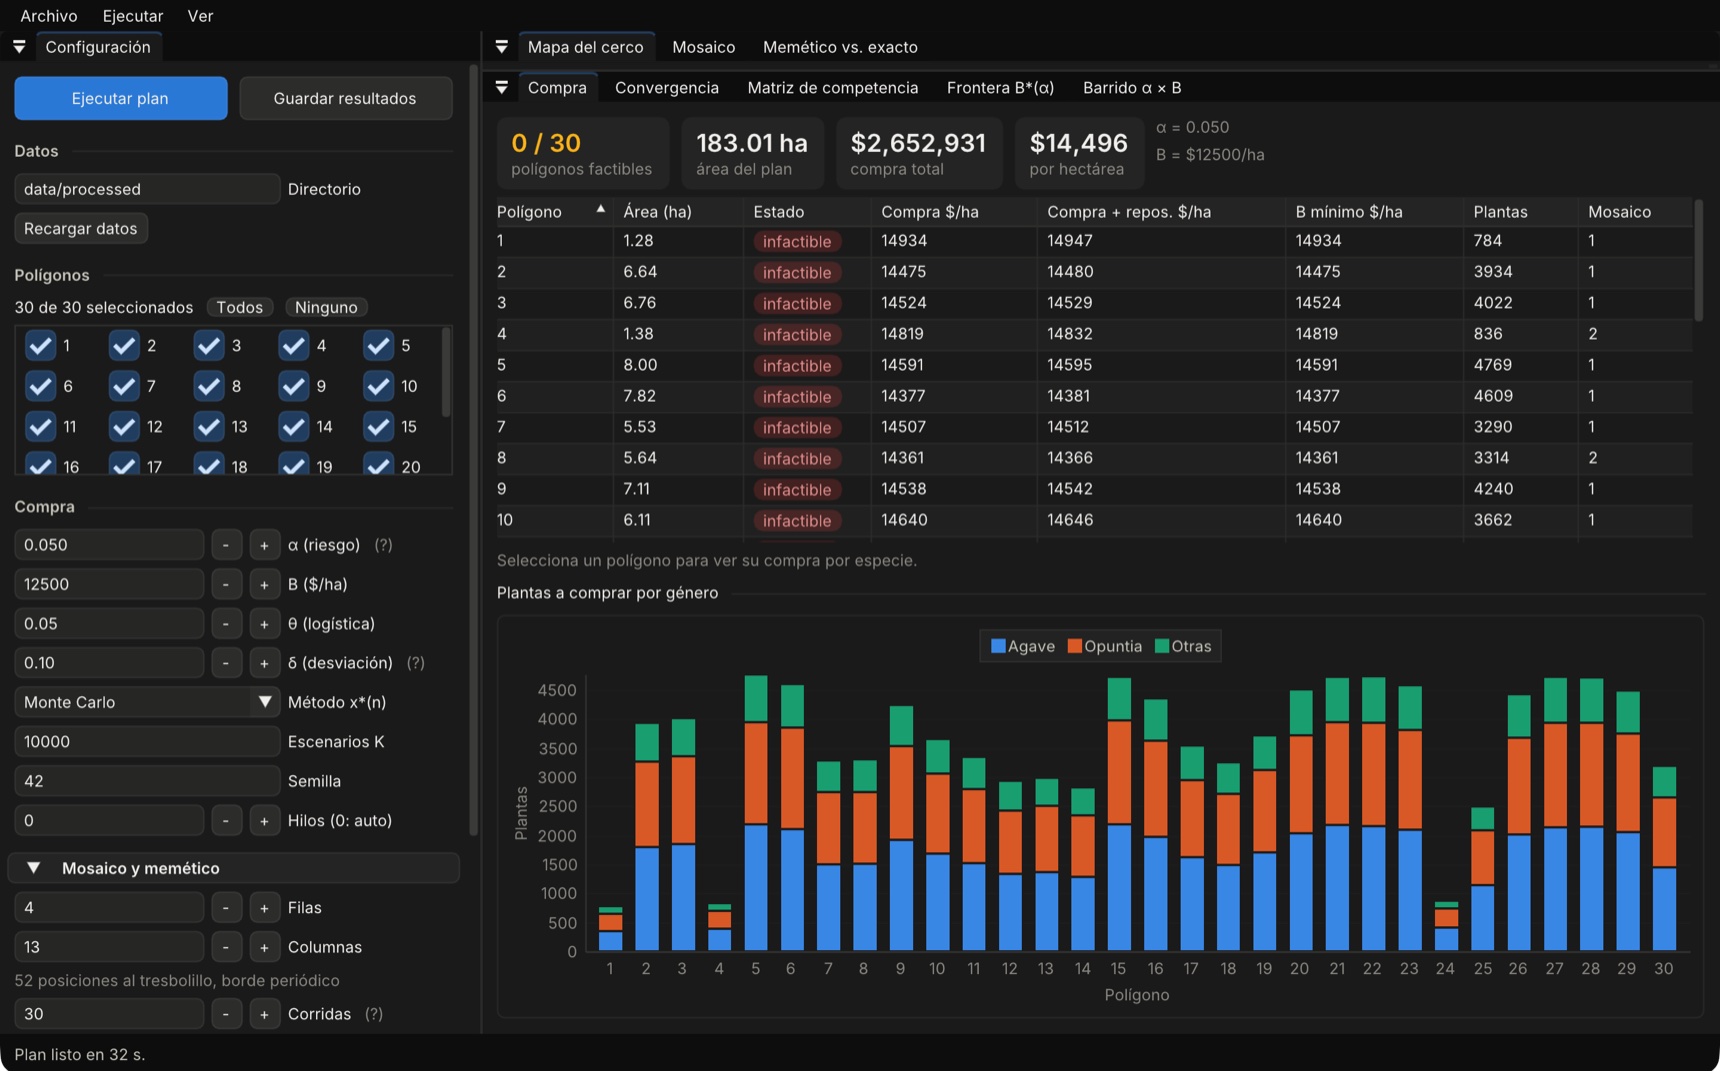
Task: Decrease δ (desviación) with minus button
Action: click(226, 663)
